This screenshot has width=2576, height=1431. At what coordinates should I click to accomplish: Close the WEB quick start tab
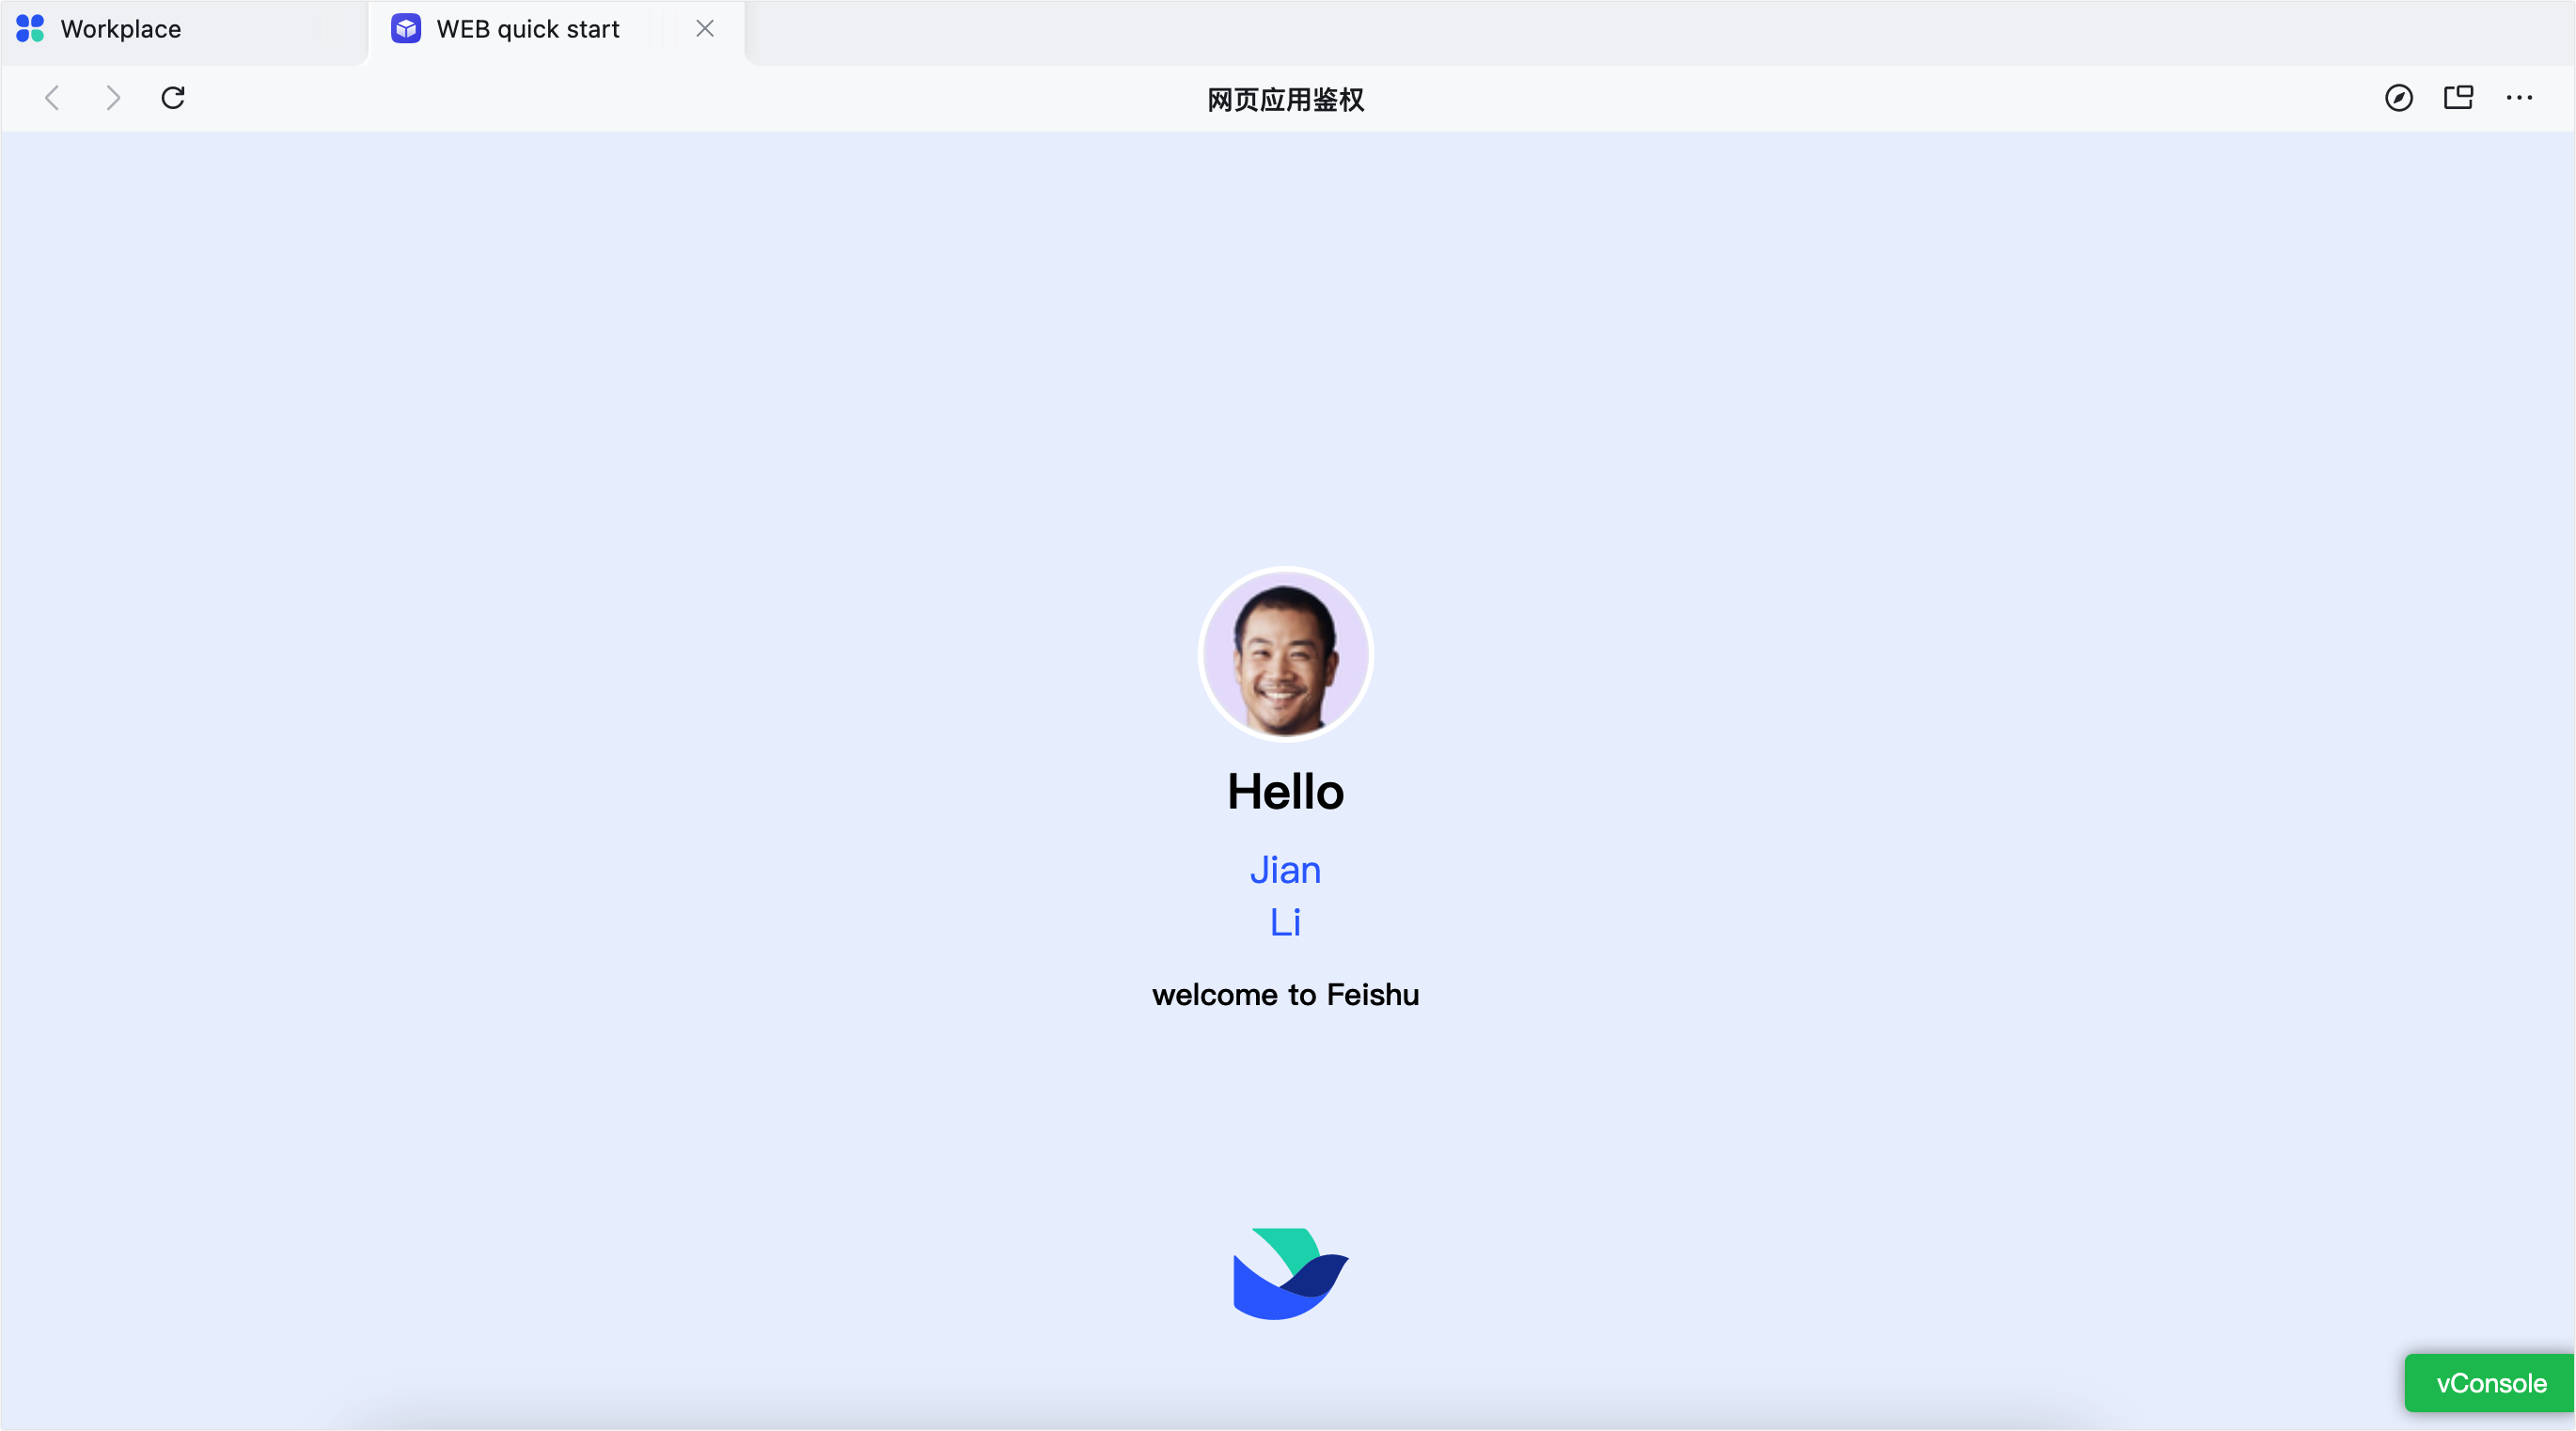tap(705, 29)
